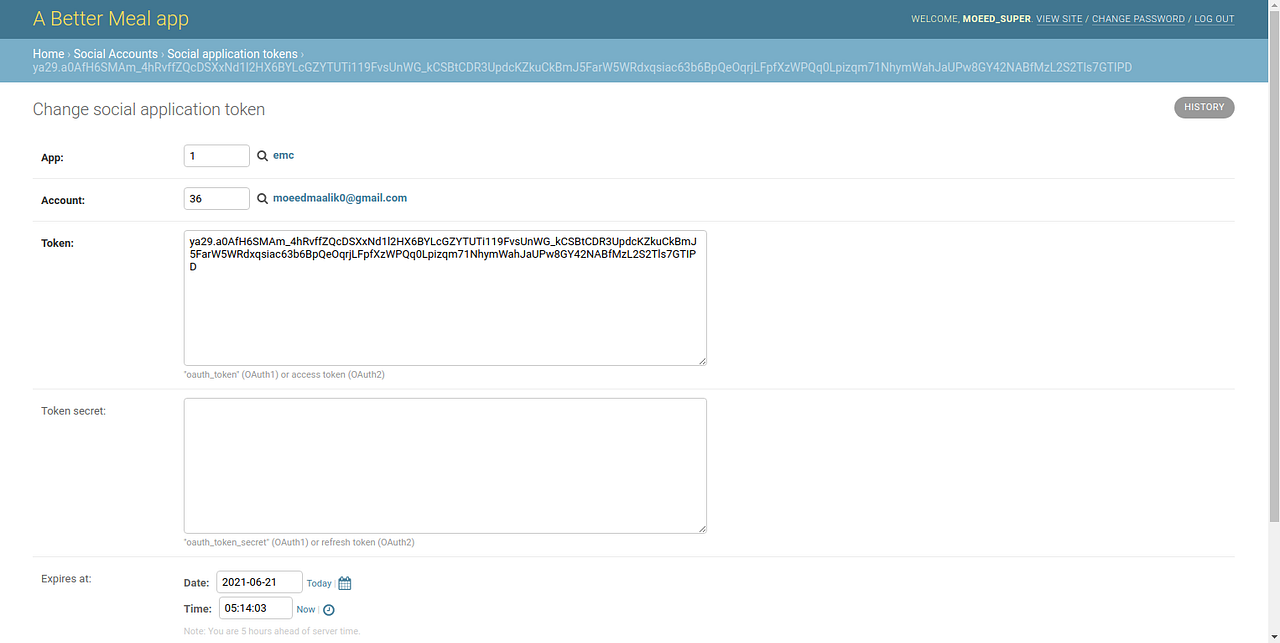Open the clock time picker icon

pyautogui.click(x=329, y=609)
